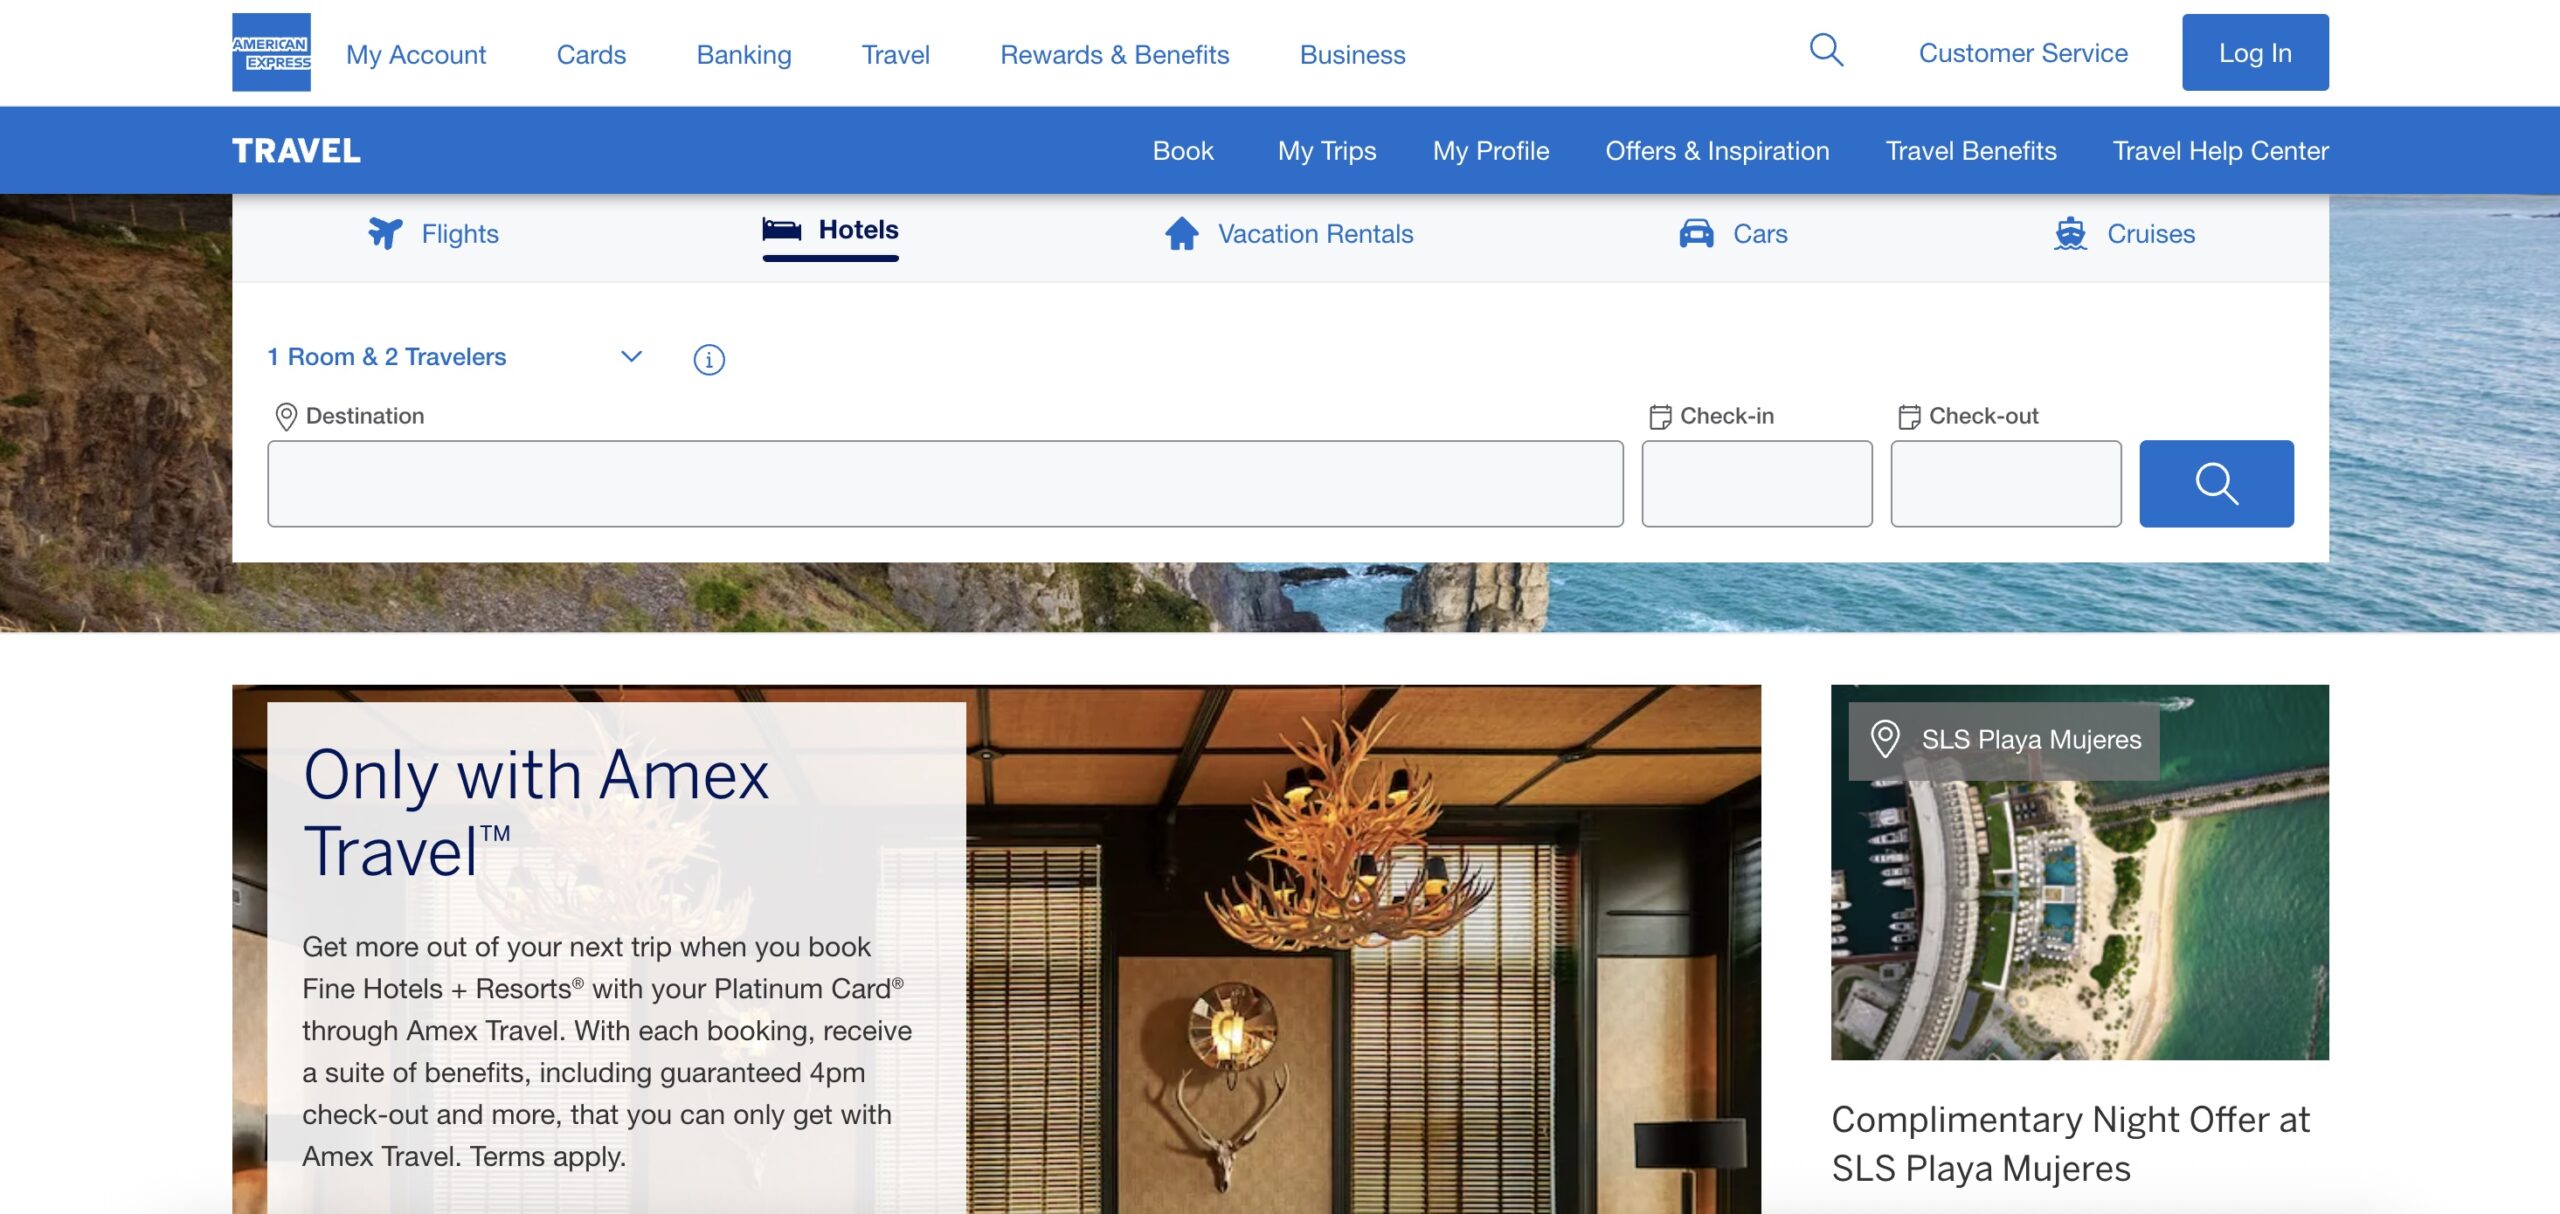Screen dimensions: 2560x1214
Task: Open the Rewards & Benefits menu
Action: (1114, 54)
